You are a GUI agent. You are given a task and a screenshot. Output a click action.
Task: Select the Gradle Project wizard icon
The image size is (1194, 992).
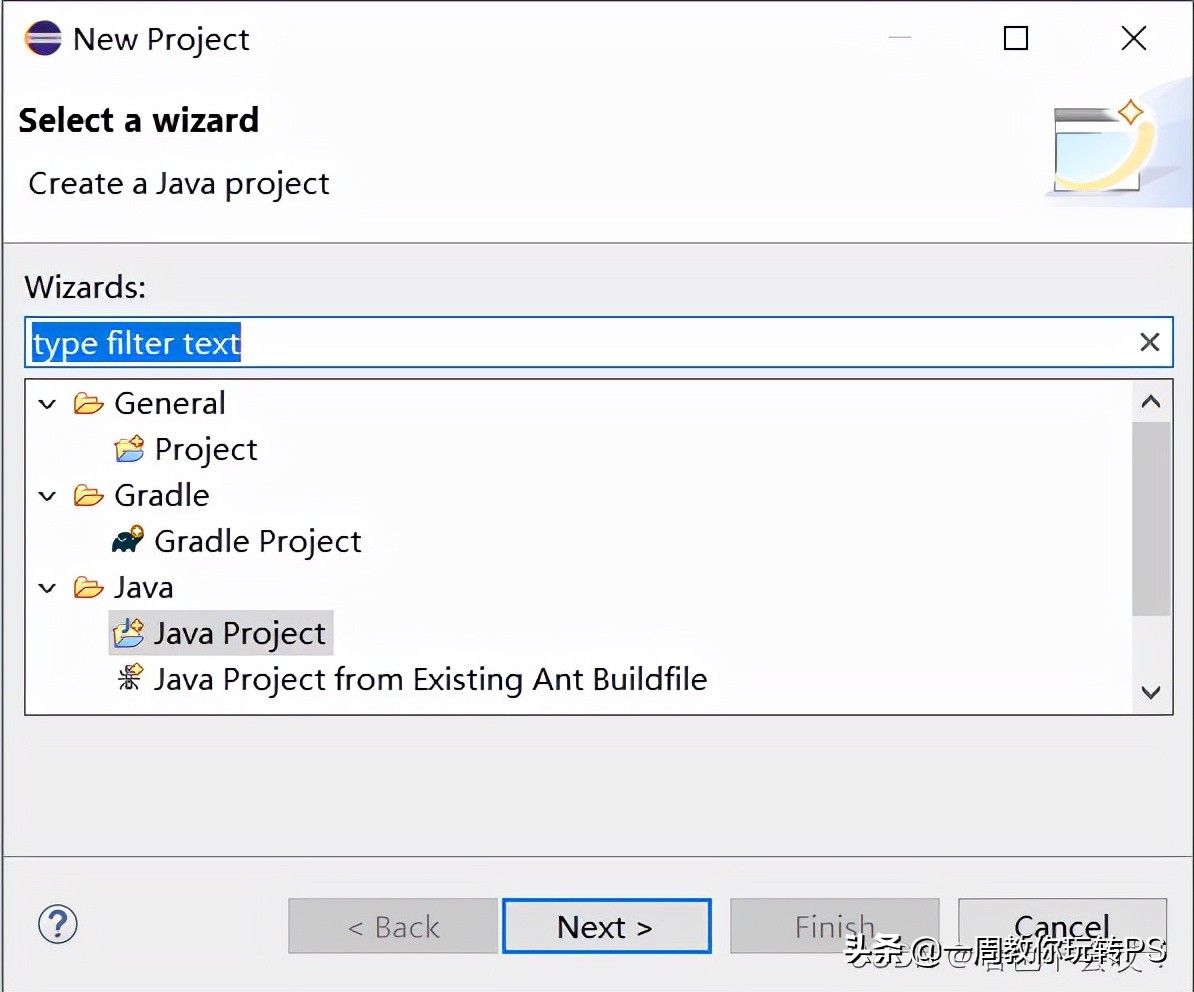pos(128,539)
